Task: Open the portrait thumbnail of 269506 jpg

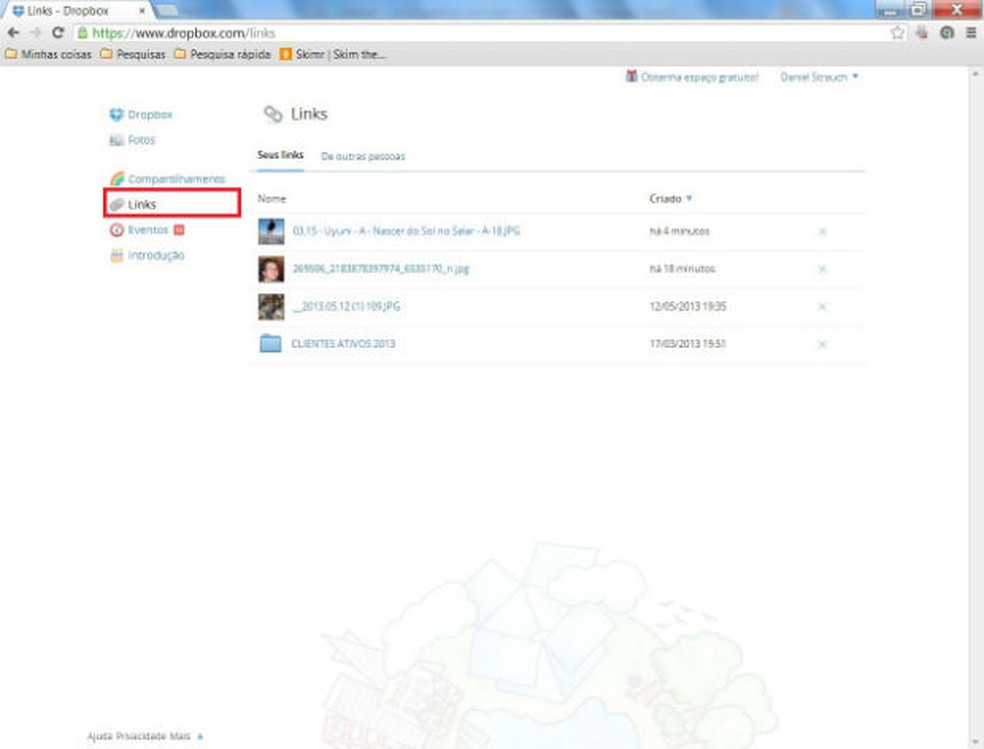Action: pyautogui.click(x=271, y=269)
